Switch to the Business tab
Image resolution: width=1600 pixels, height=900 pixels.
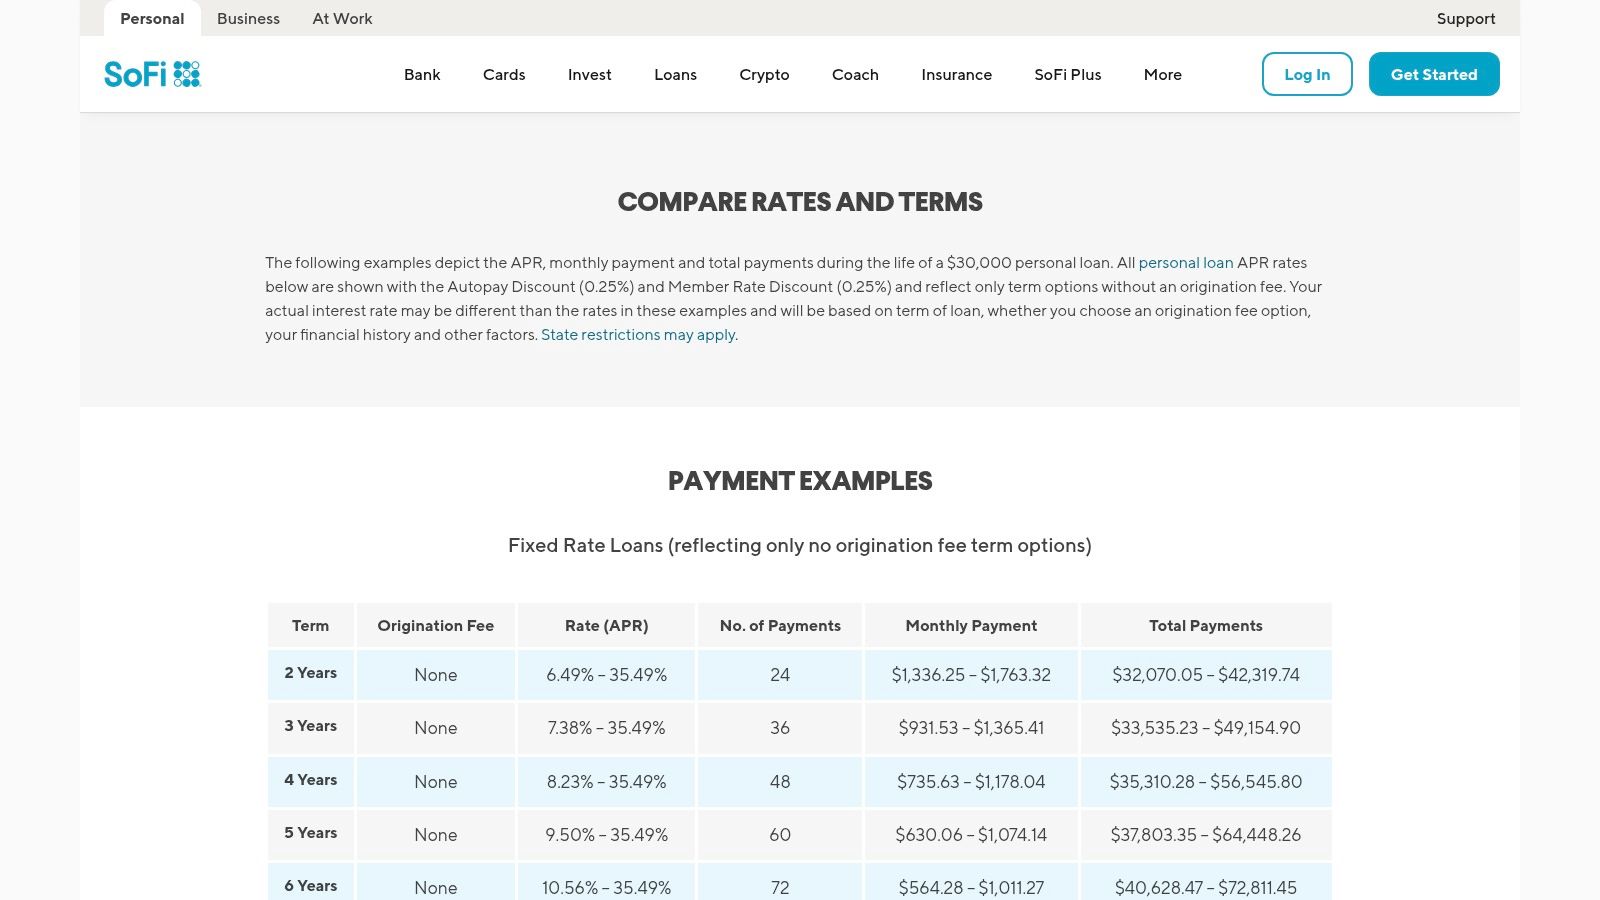point(248,18)
